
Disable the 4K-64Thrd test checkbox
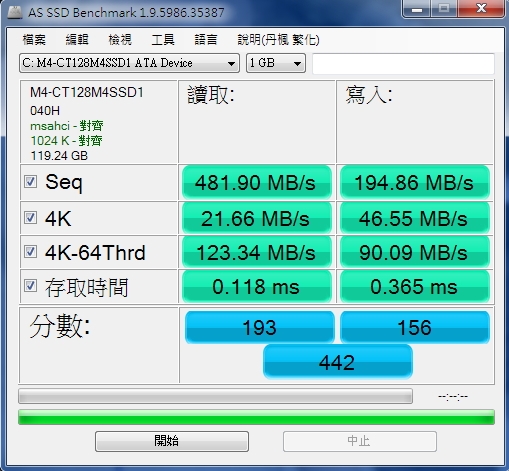click(x=30, y=252)
